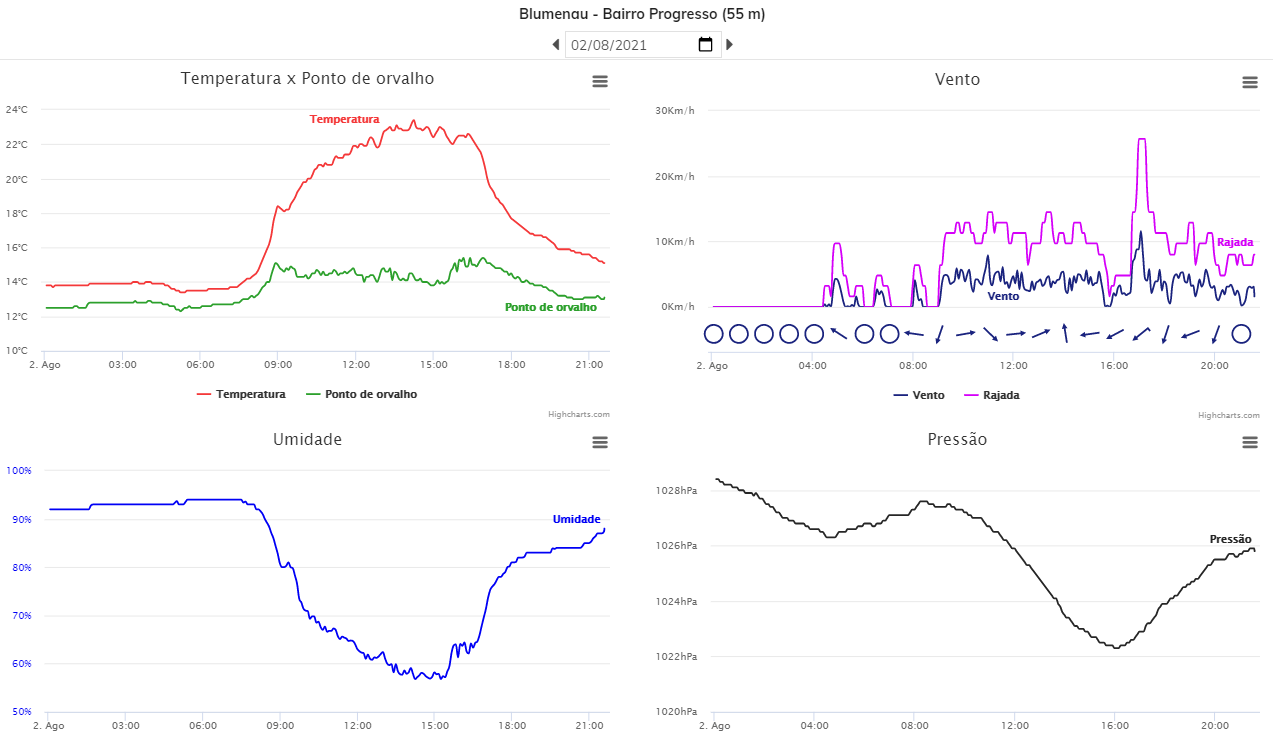Open the Vento chart hamburger menu
This screenshot has width=1273, height=735.
[1249, 82]
